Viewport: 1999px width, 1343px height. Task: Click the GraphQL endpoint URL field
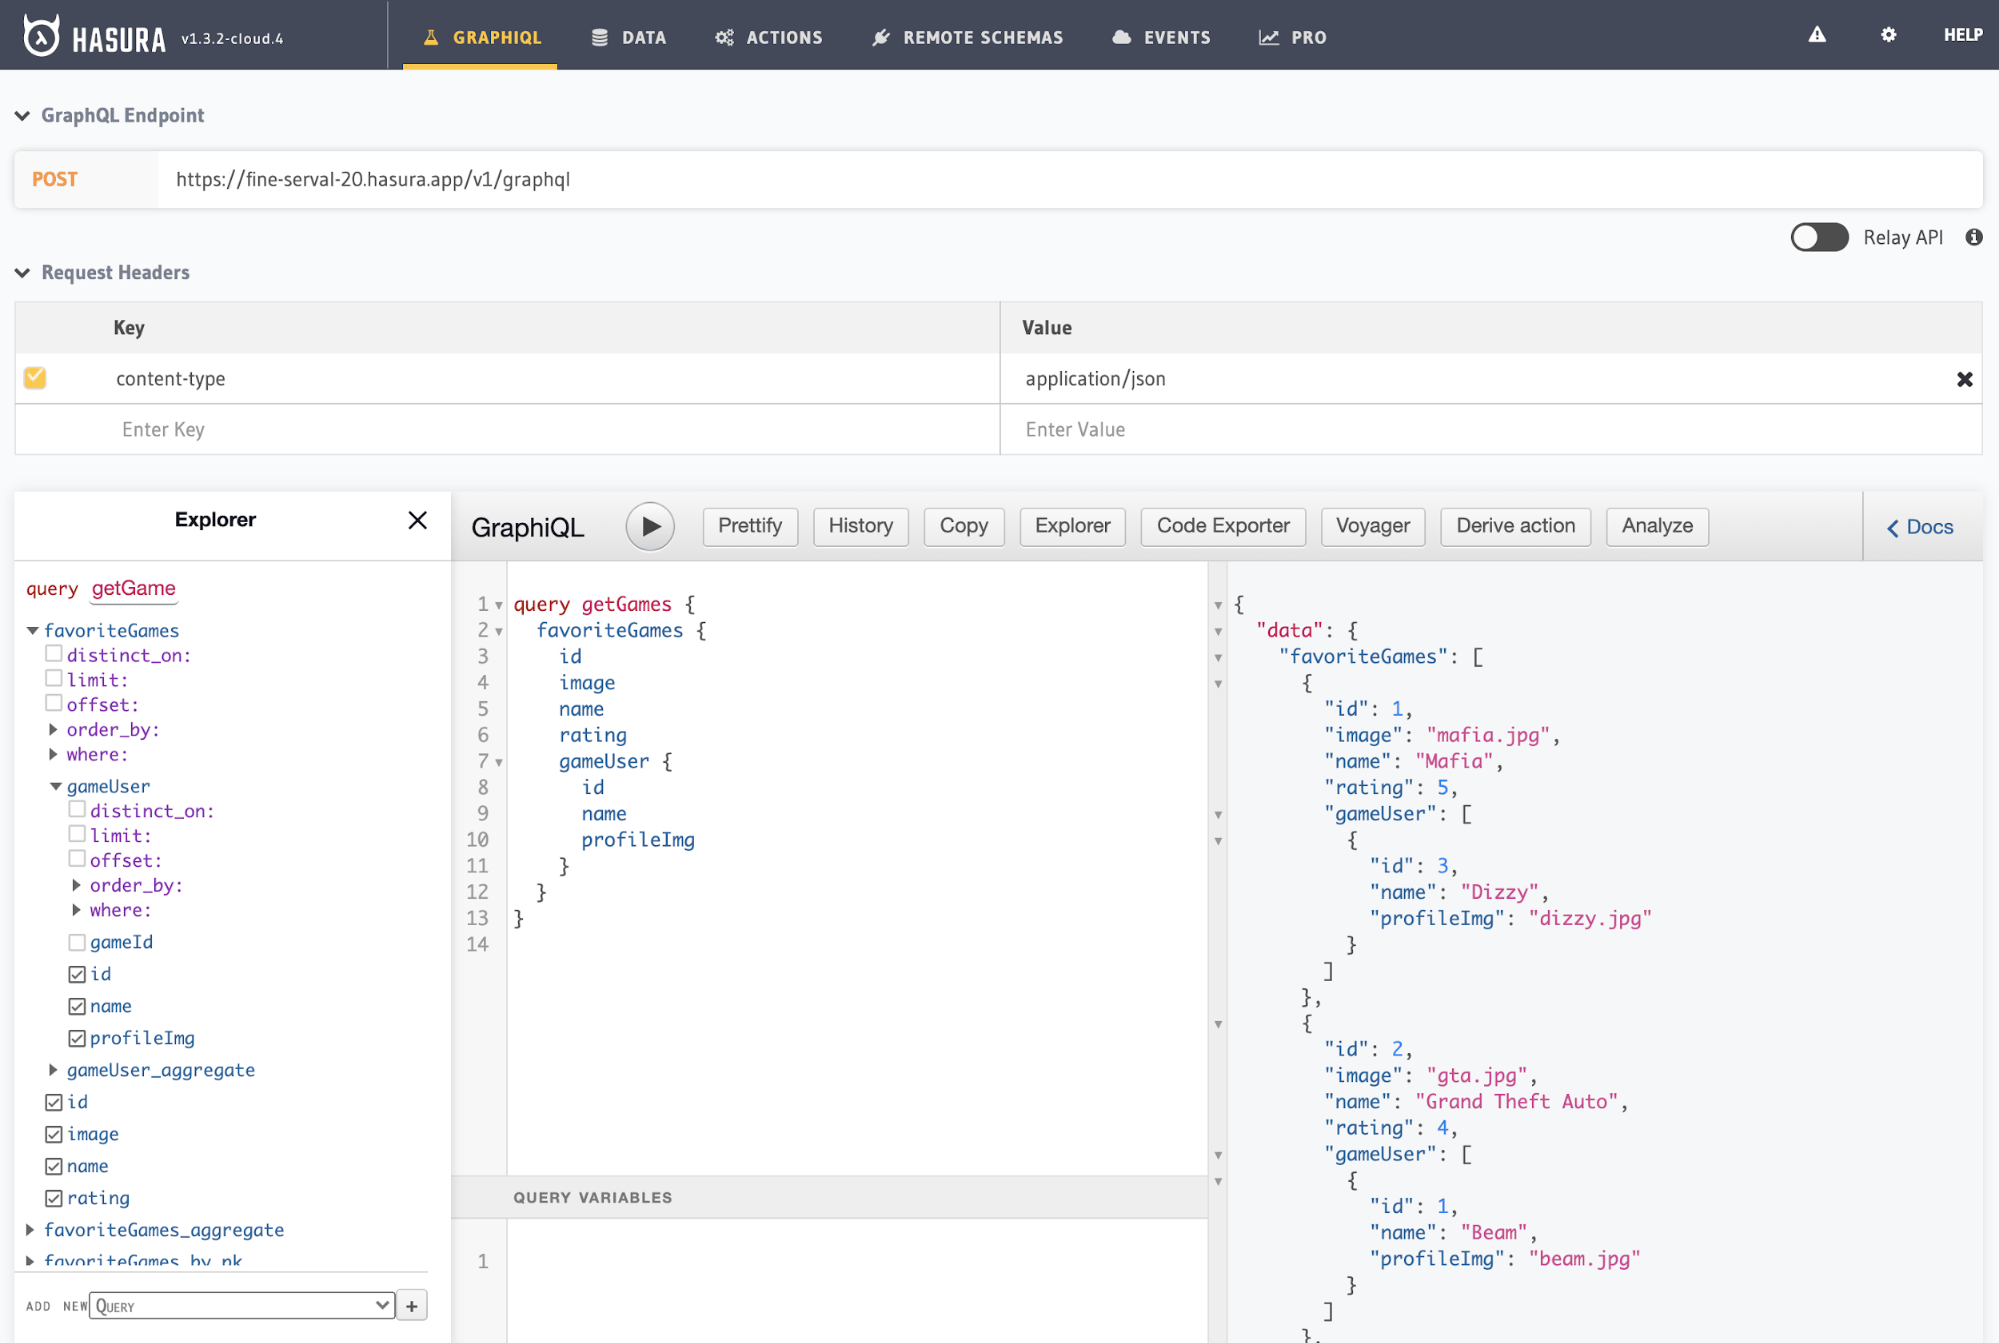click(1069, 180)
